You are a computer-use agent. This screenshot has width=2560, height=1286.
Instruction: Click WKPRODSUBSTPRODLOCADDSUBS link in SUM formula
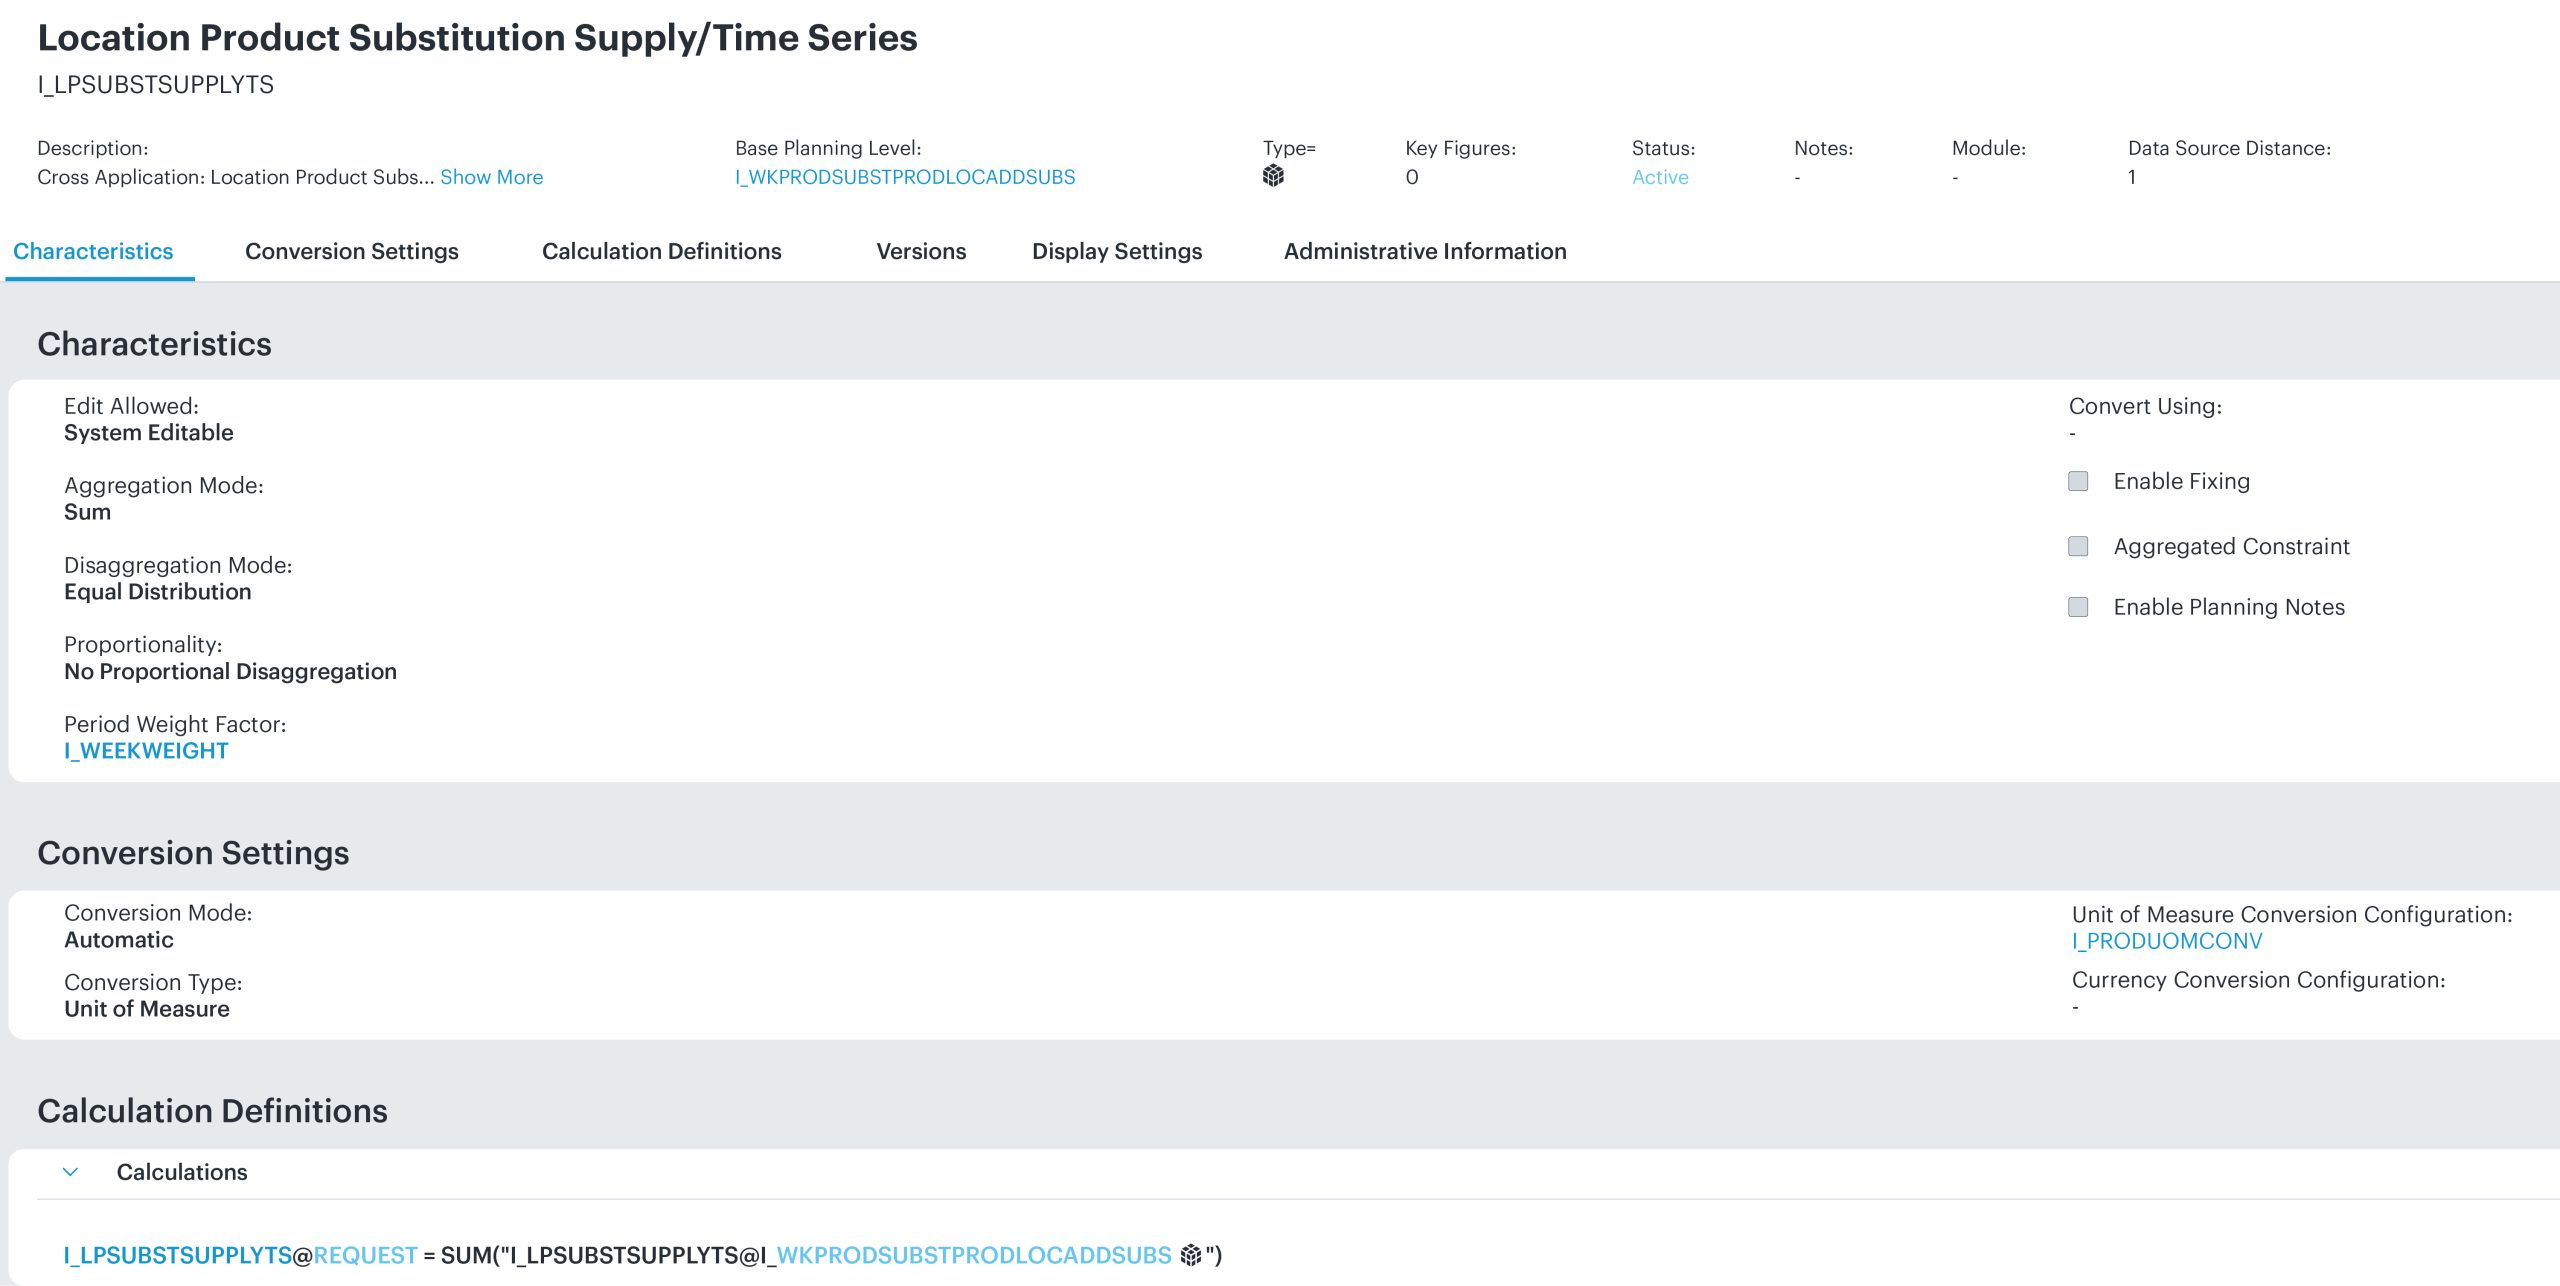coord(973,1255)
